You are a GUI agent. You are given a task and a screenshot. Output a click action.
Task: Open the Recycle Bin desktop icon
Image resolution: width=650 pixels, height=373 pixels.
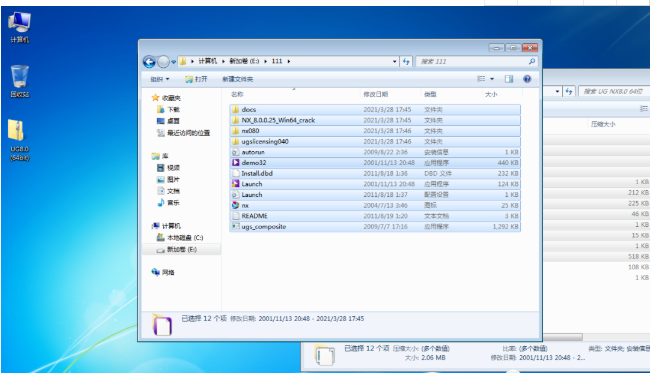19,81
